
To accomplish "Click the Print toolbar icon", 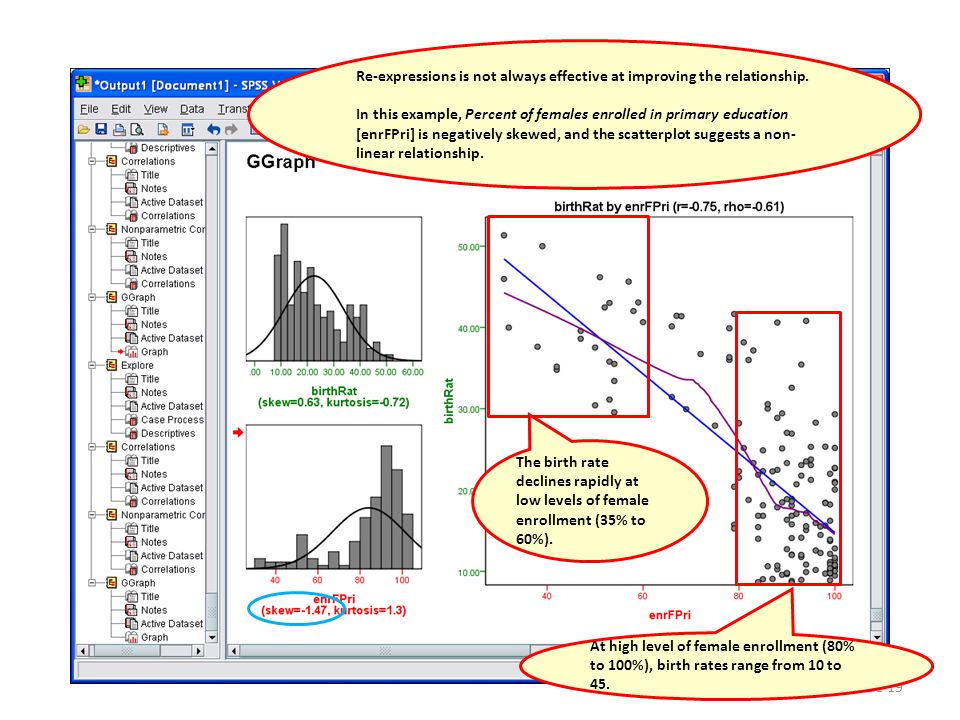I will pyautogui.click(x=119, y=130).
